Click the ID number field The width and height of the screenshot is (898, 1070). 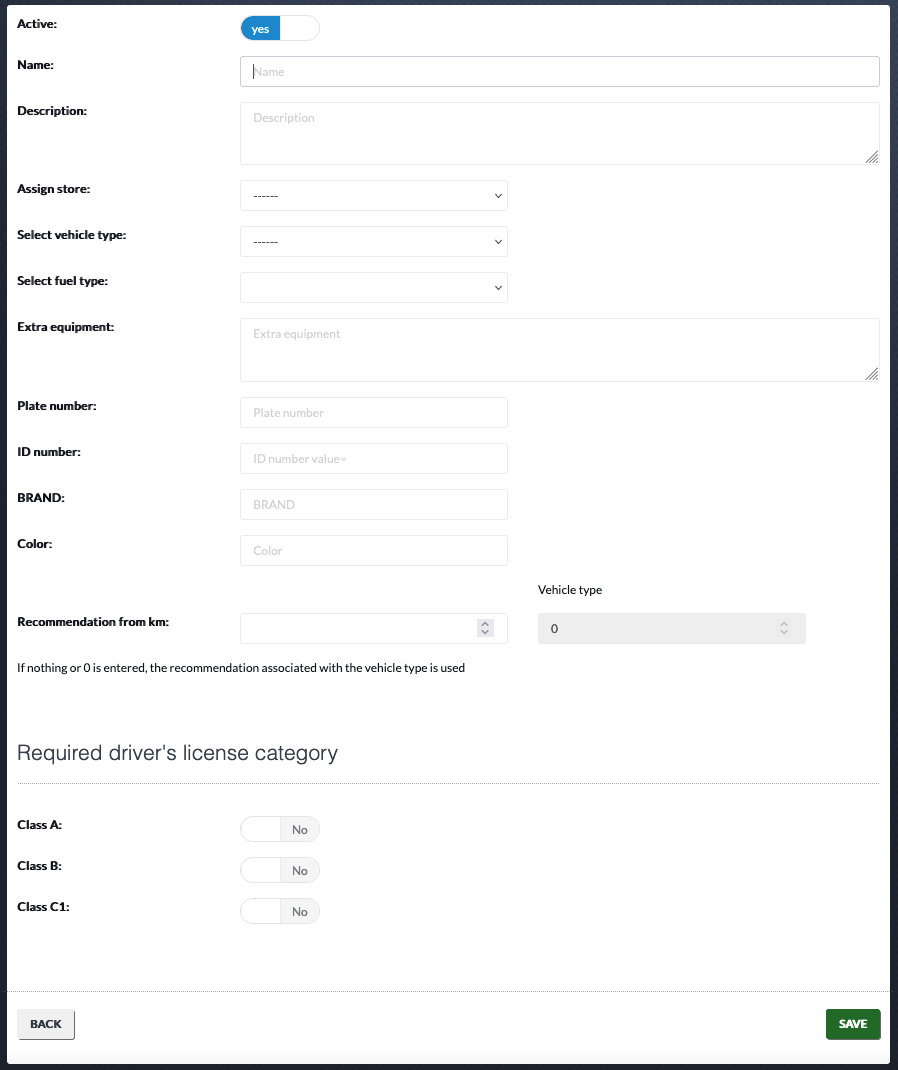point(374,459)
